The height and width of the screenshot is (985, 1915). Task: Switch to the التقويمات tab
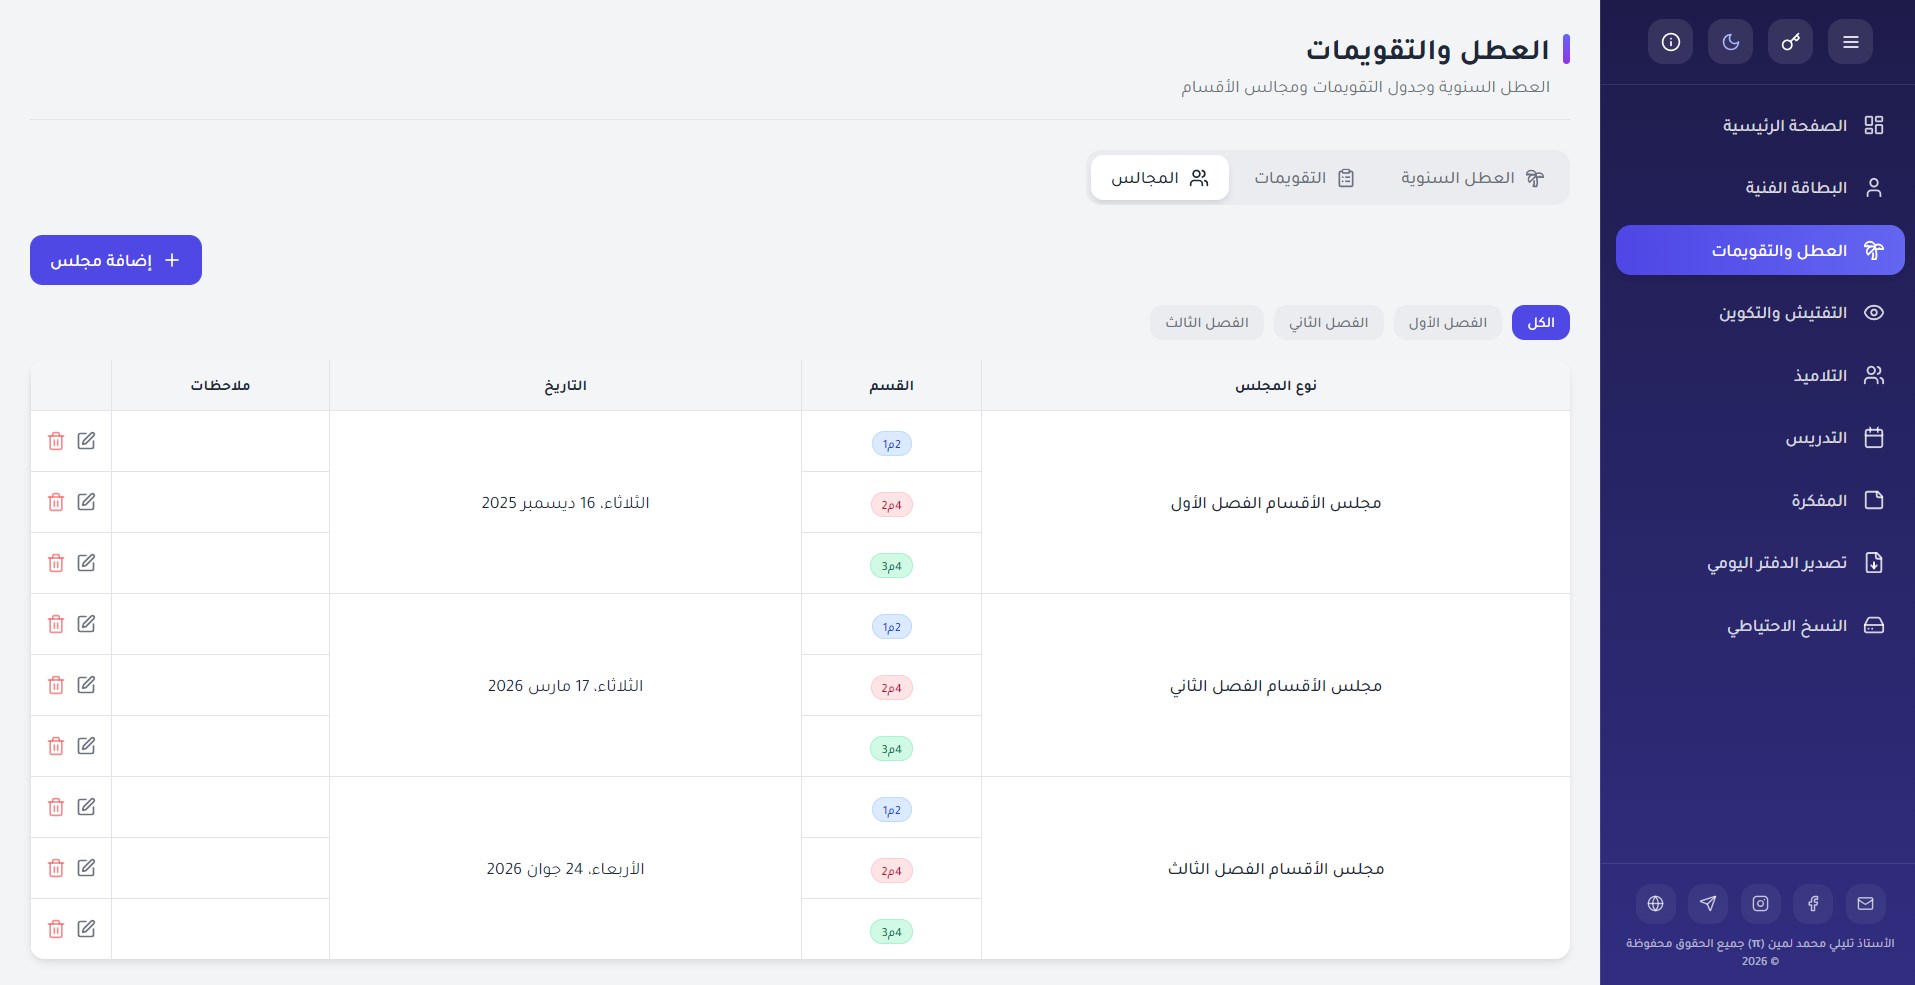tap(1304, 178)
